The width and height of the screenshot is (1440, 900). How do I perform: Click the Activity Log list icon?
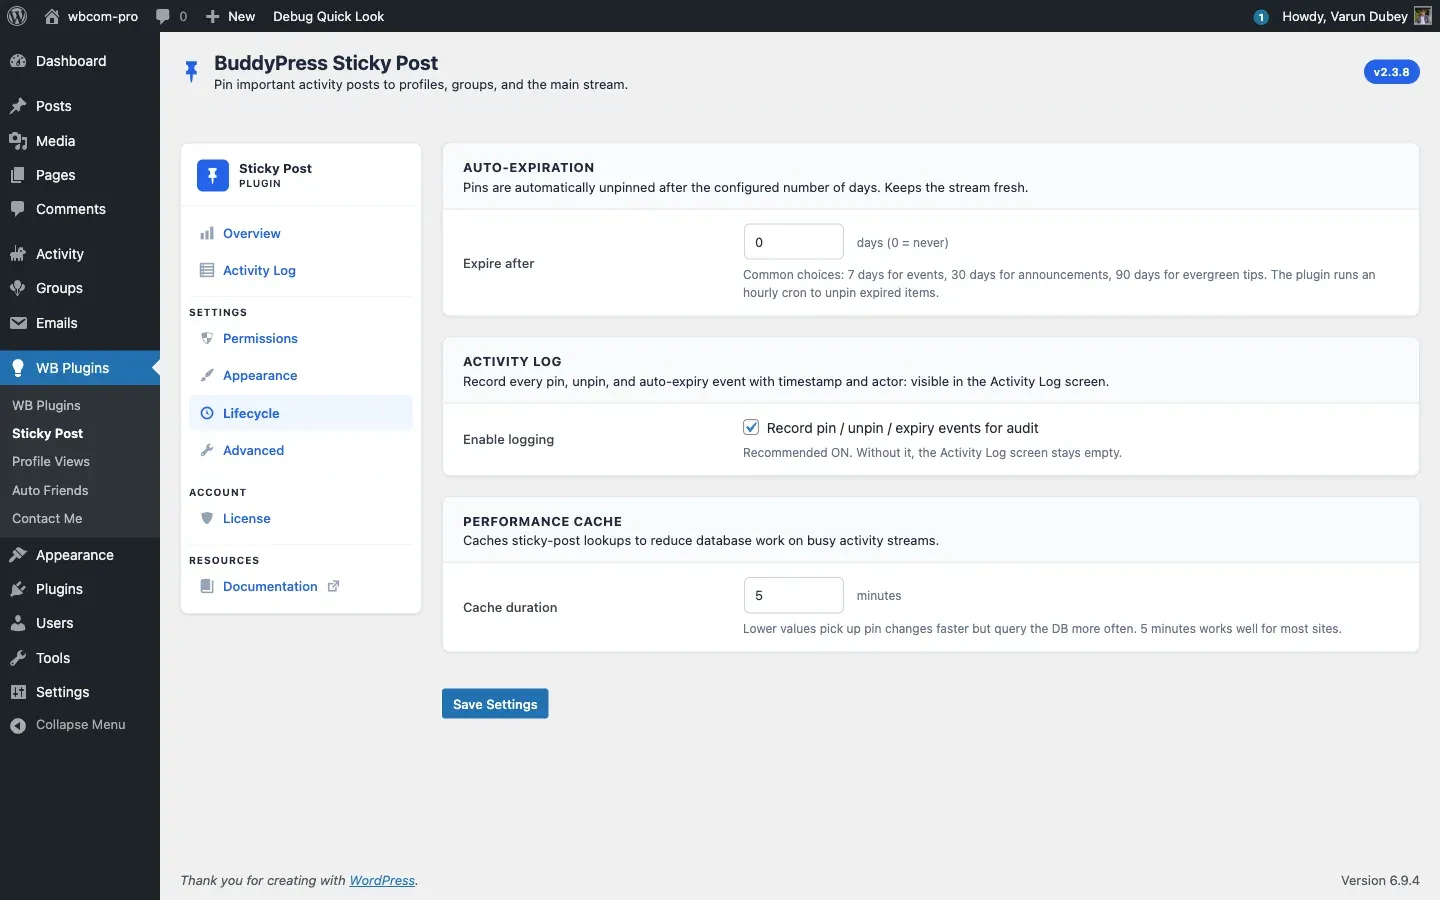[207, 270]
